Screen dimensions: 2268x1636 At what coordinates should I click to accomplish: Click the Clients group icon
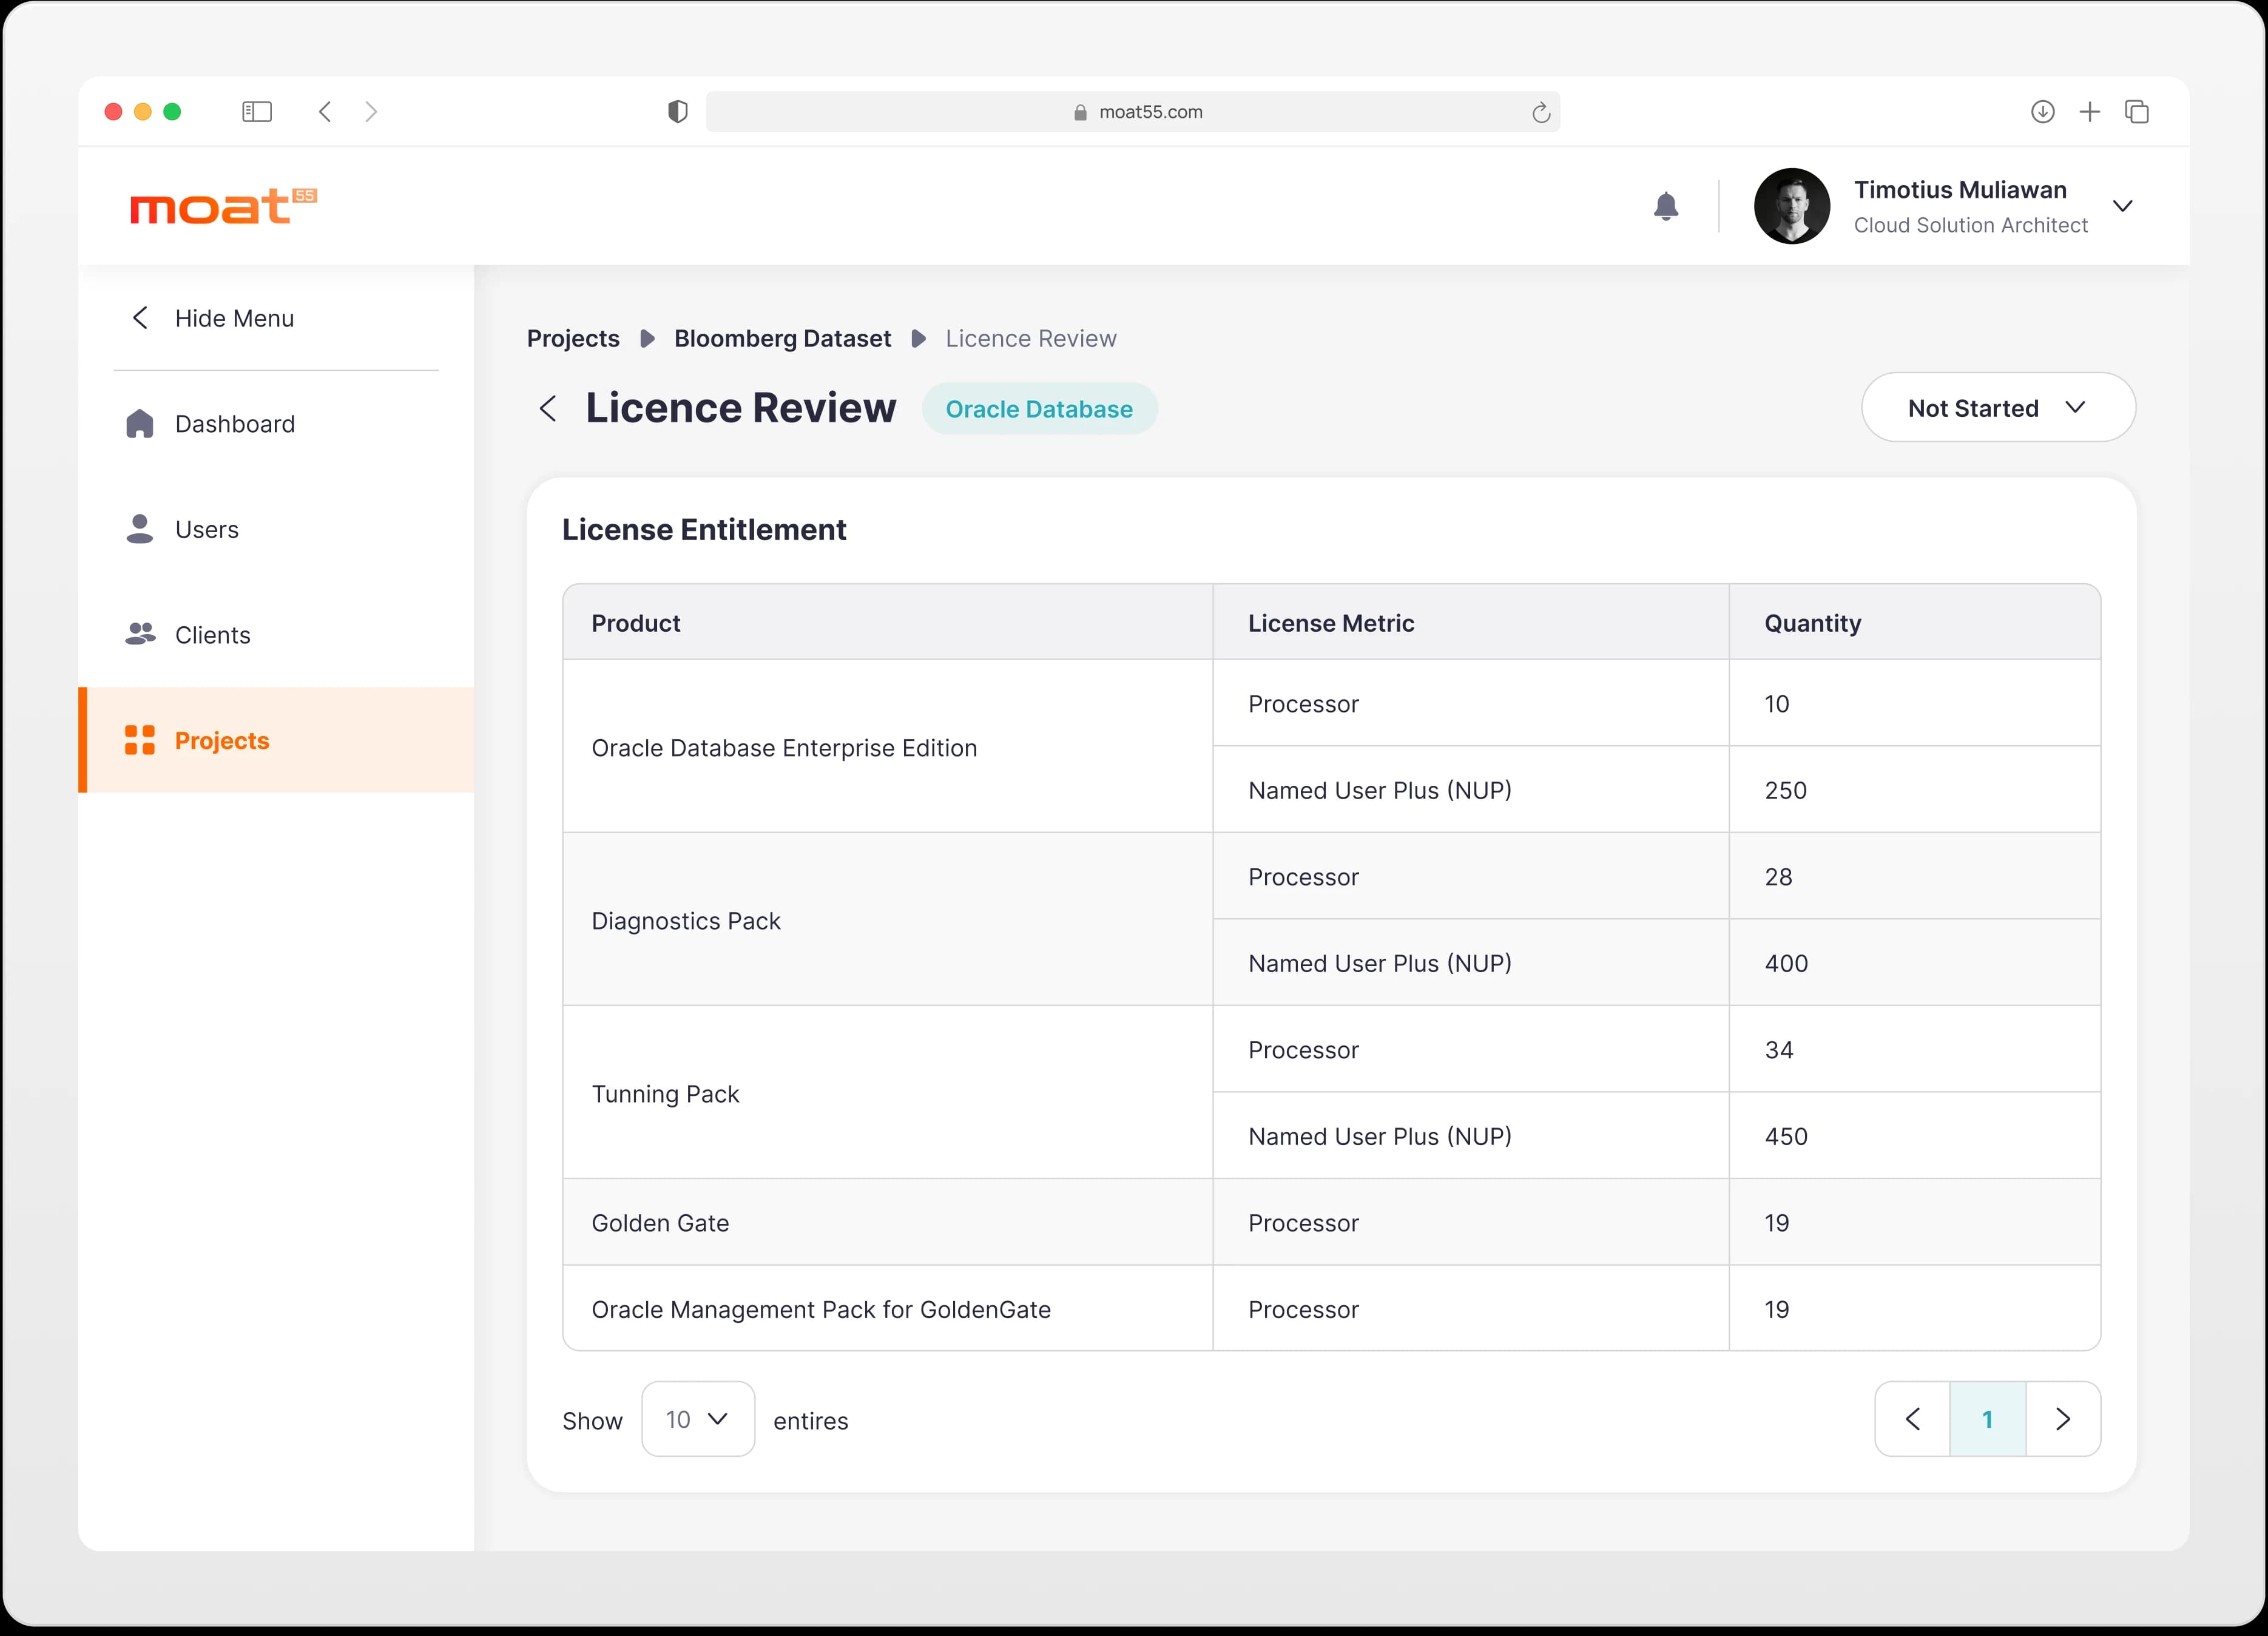[x=140, y=634]
